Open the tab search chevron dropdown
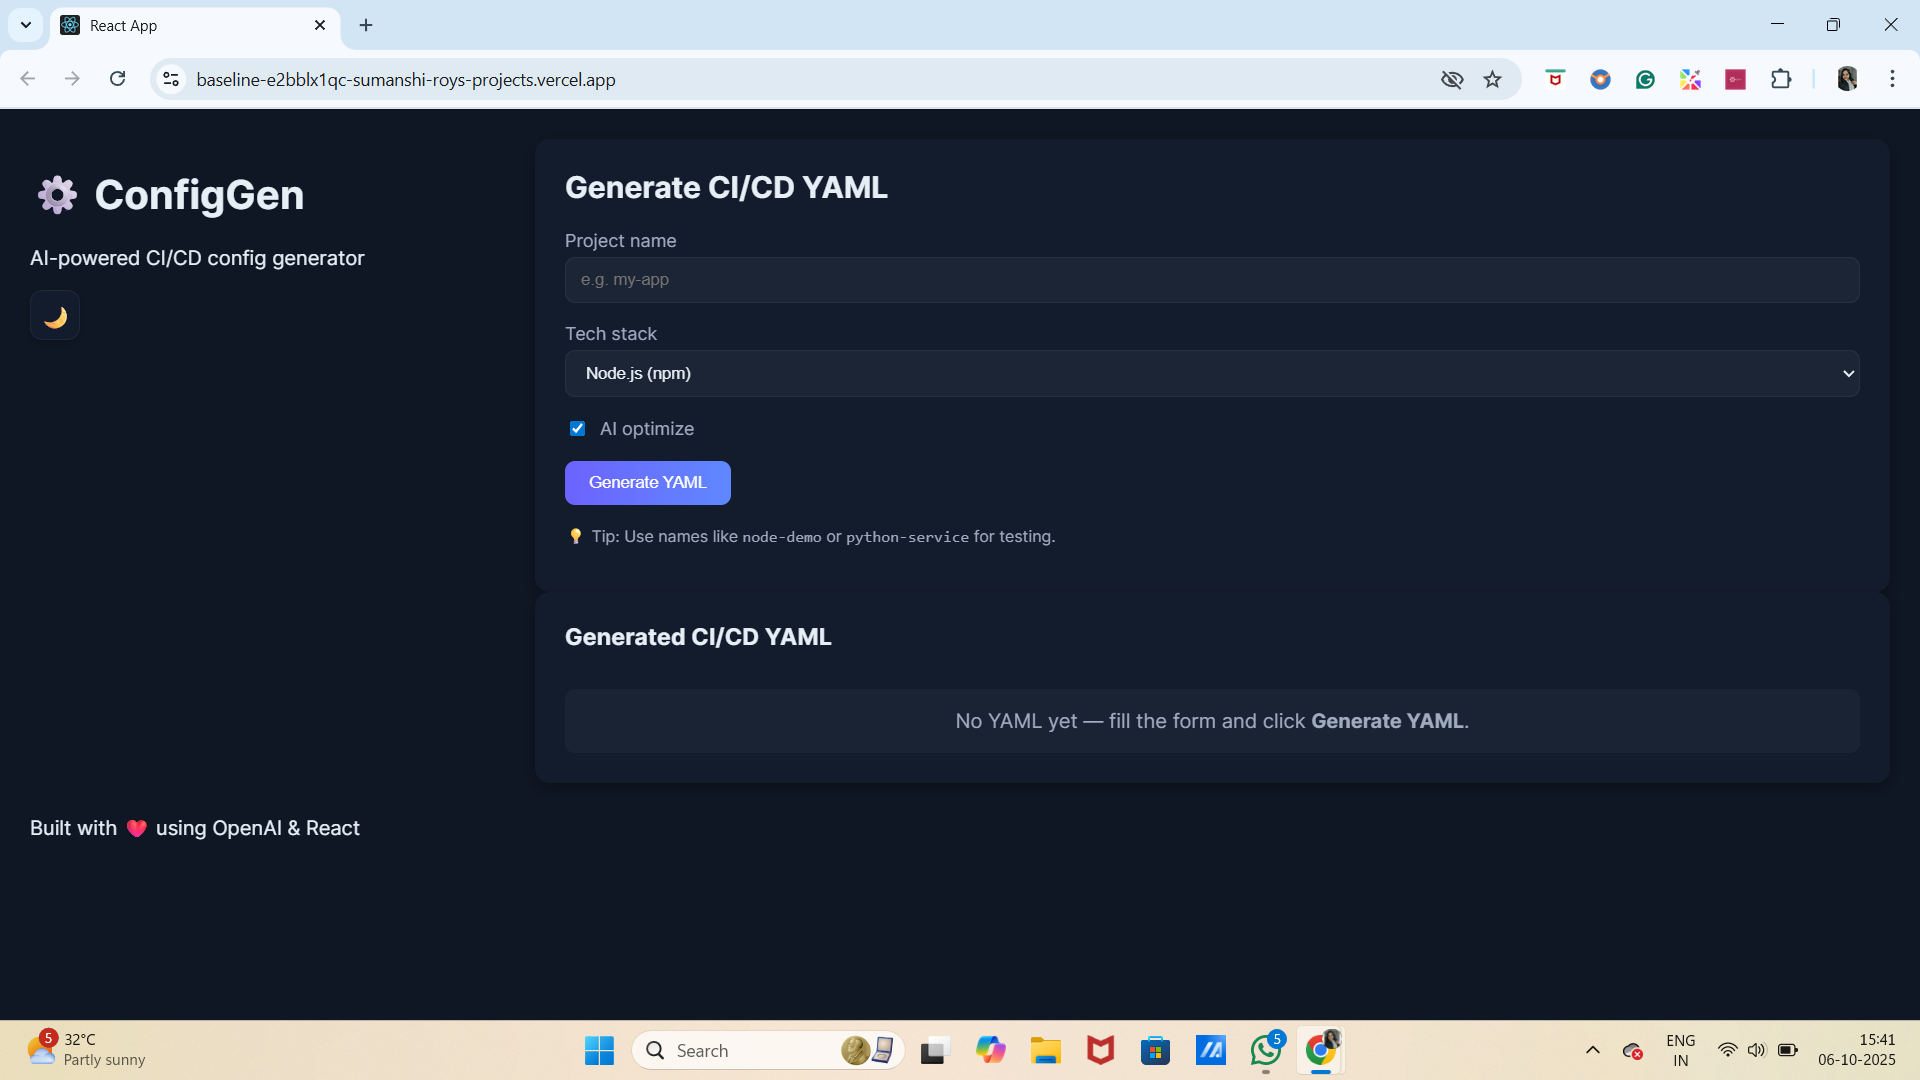1920x1080 pixels. [x=26, y=25]
